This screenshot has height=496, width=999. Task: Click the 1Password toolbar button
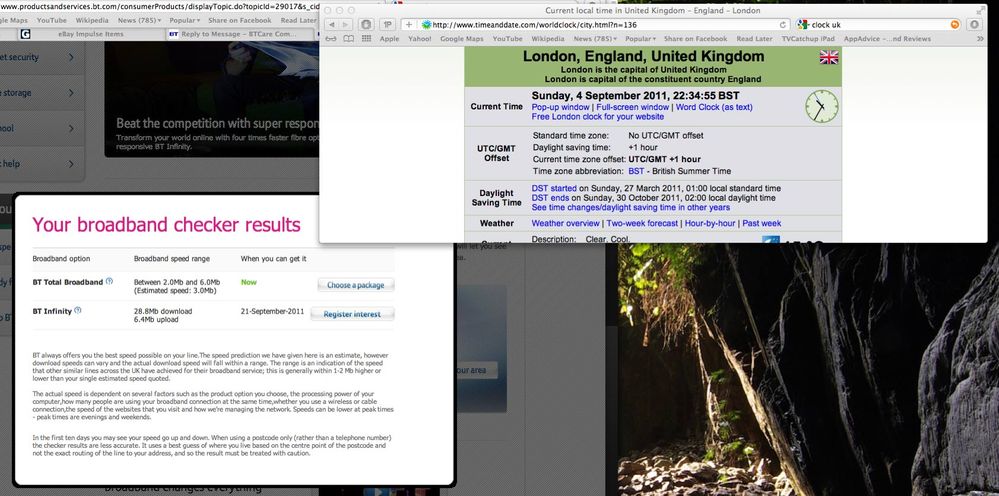[x=386, y=24]
